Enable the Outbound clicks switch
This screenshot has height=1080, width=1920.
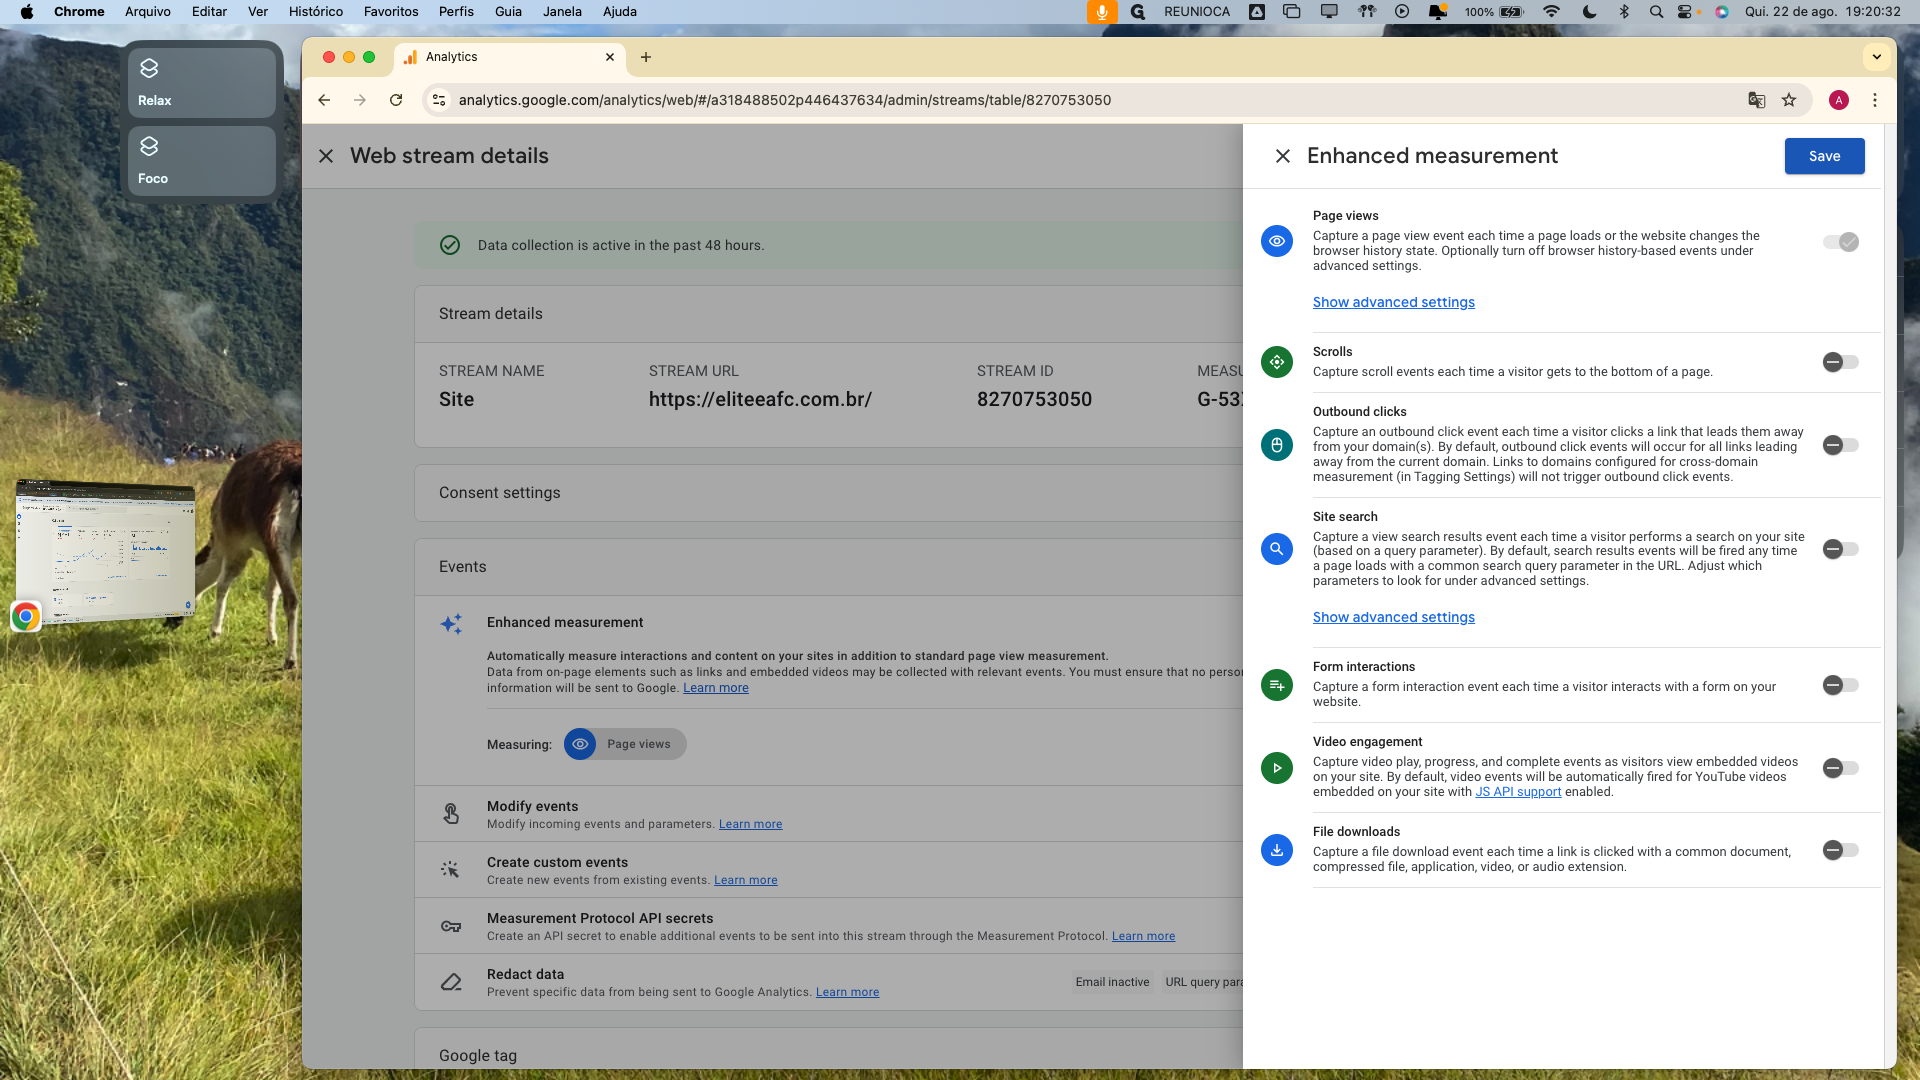pos(1840,445)
